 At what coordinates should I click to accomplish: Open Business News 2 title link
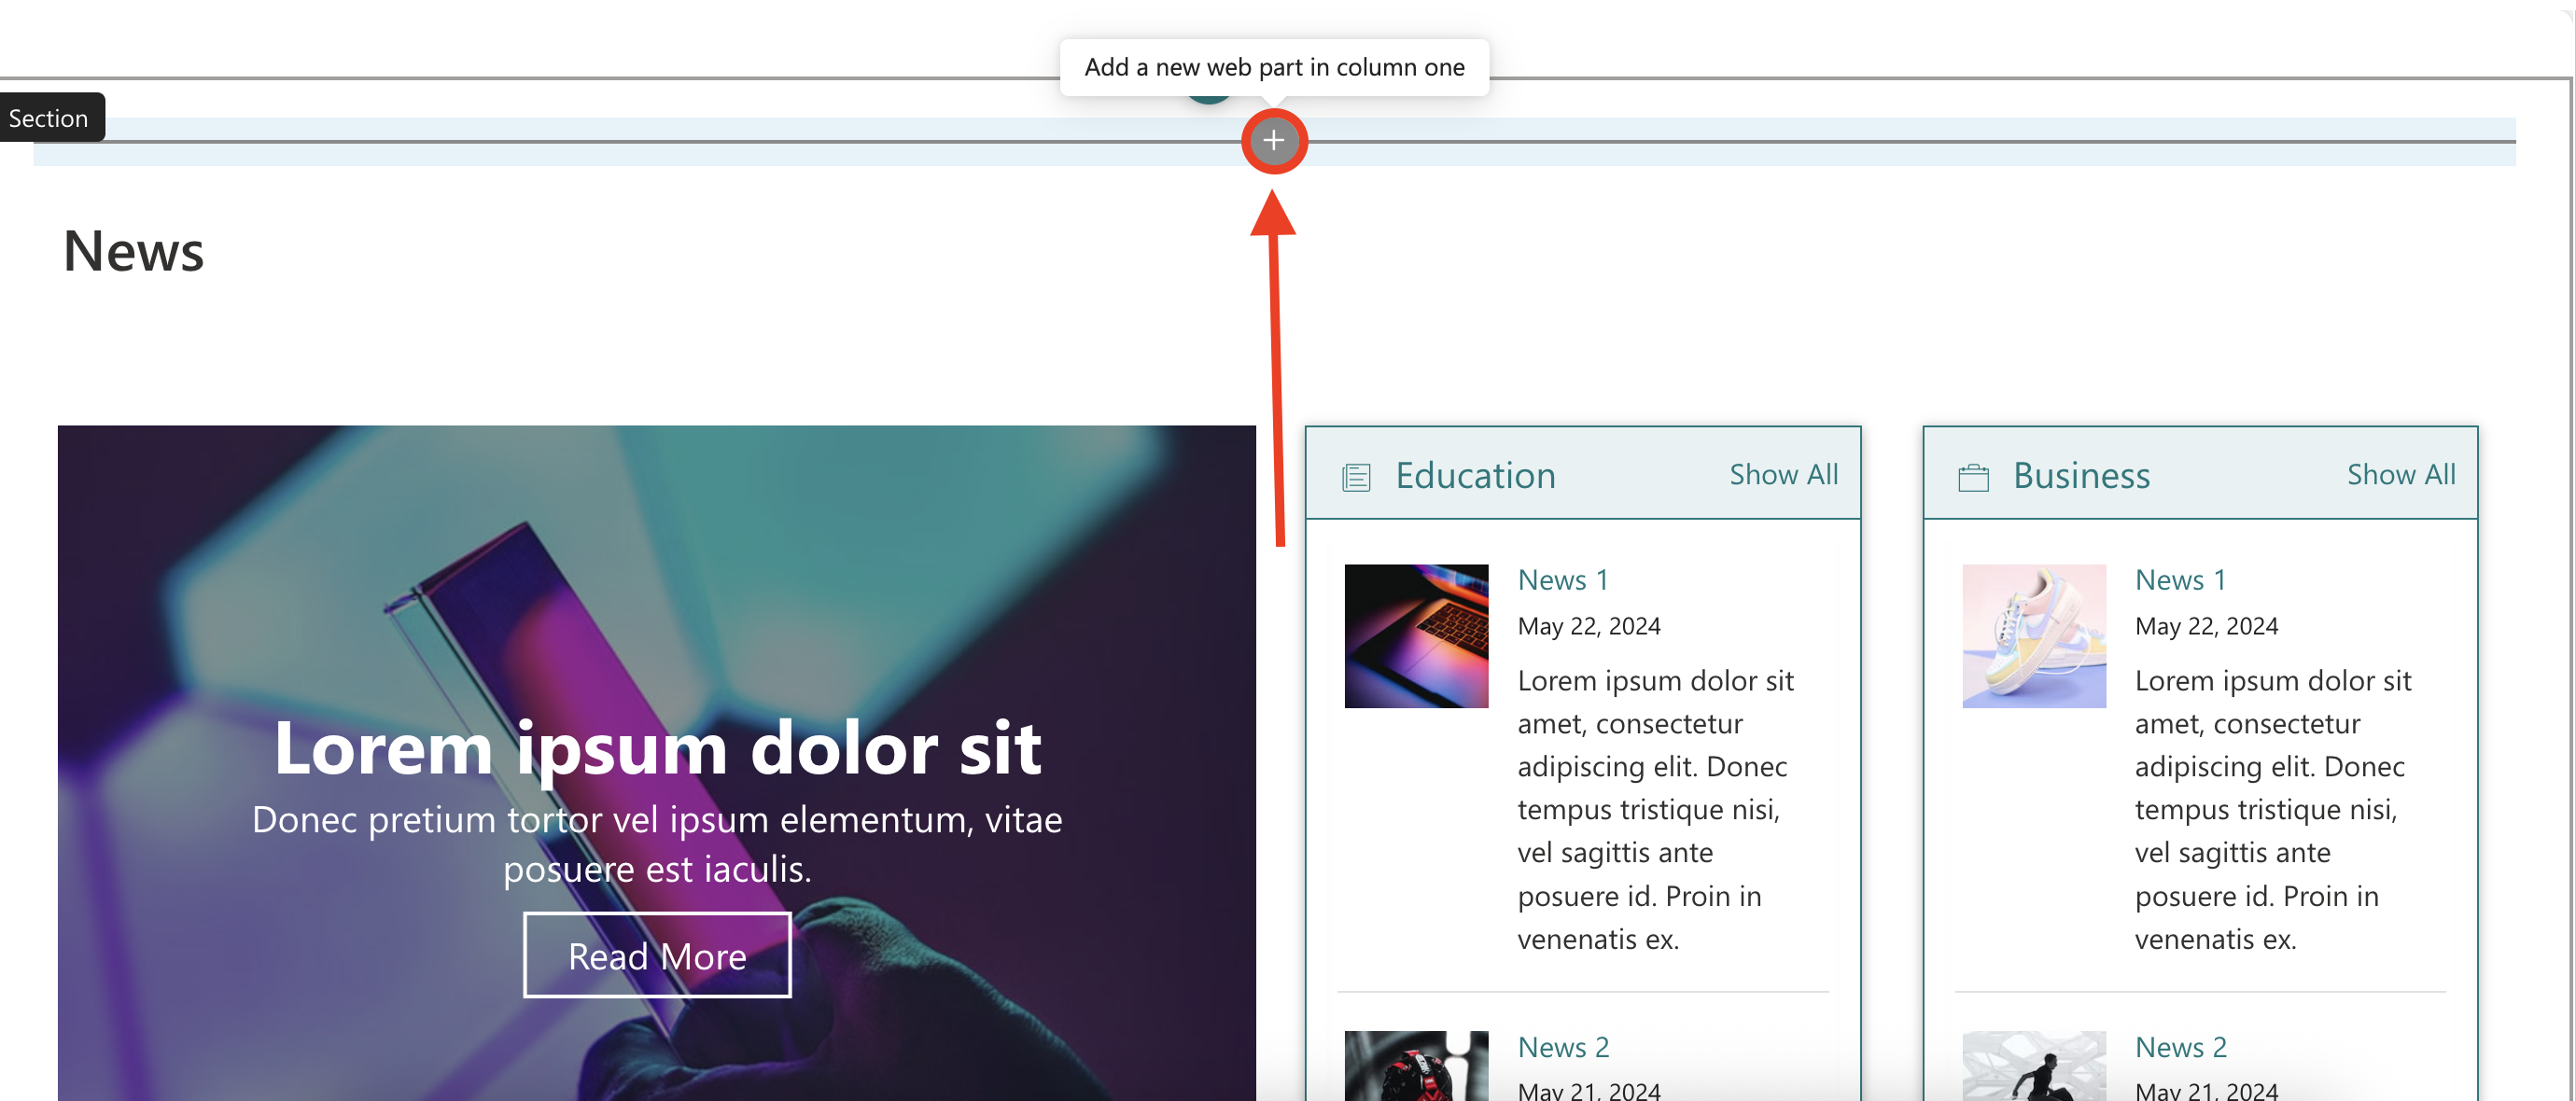pyautogui.click(x=2179, y=1047)
